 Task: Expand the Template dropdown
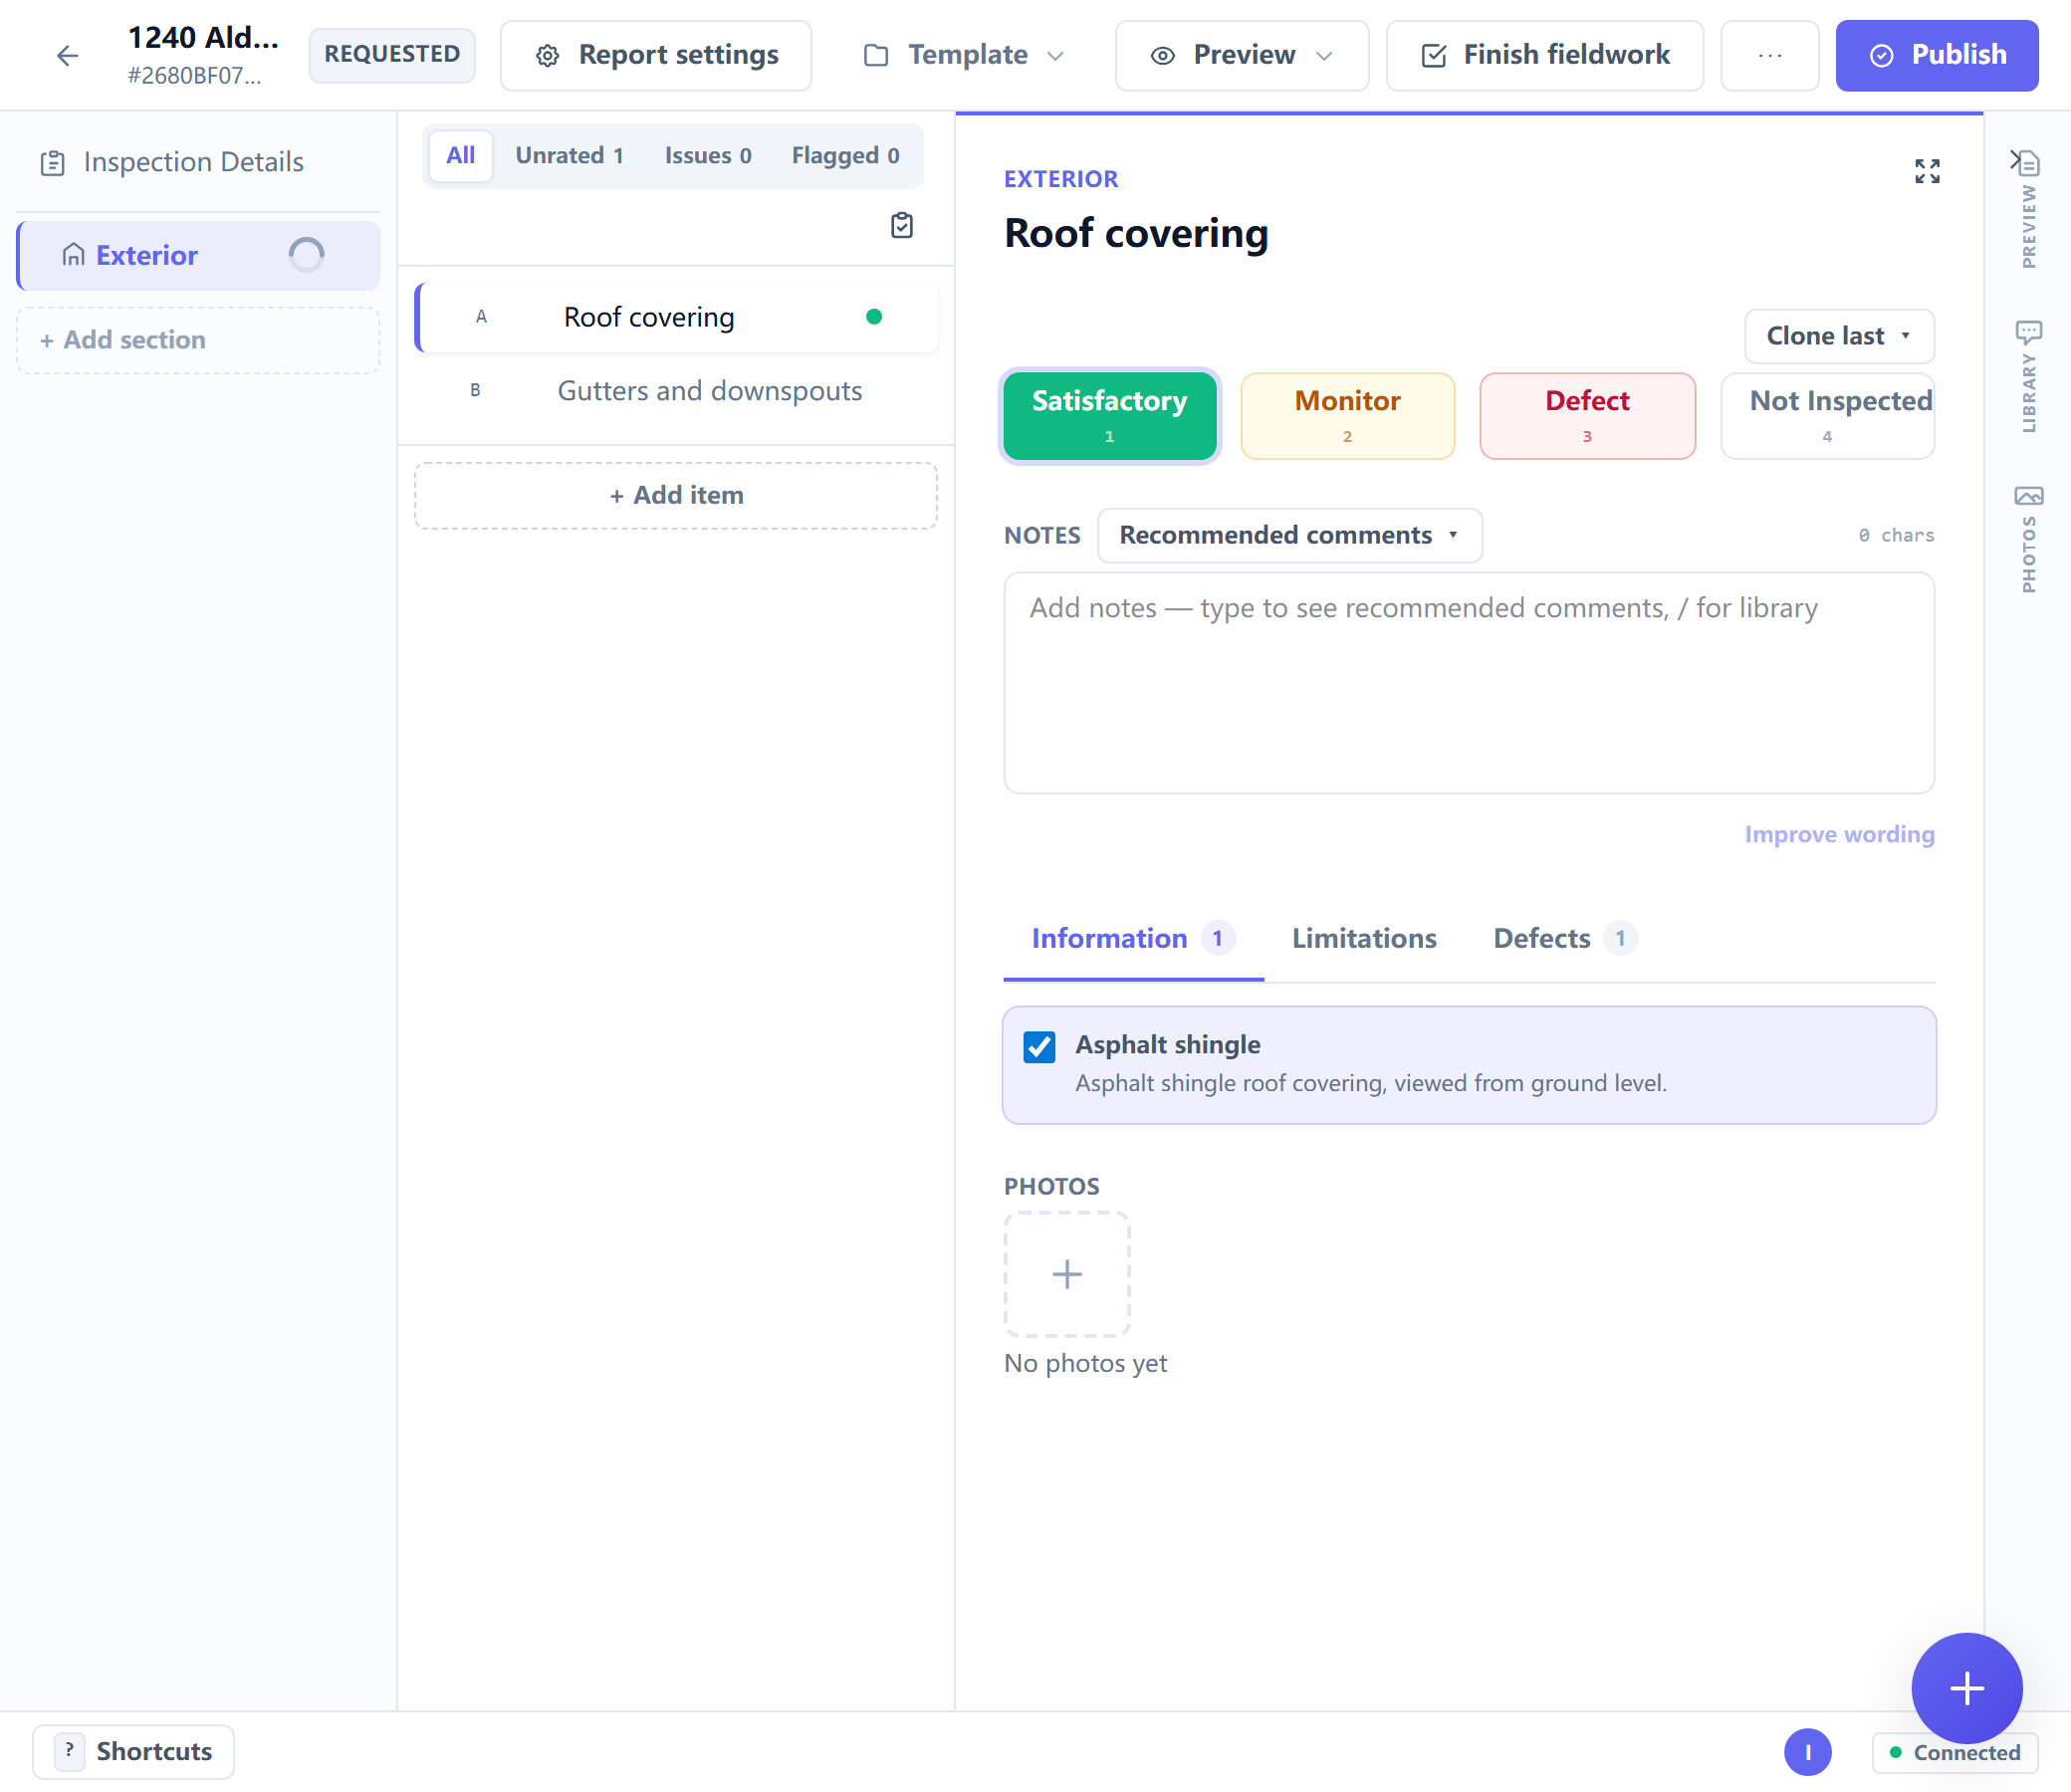963,56
